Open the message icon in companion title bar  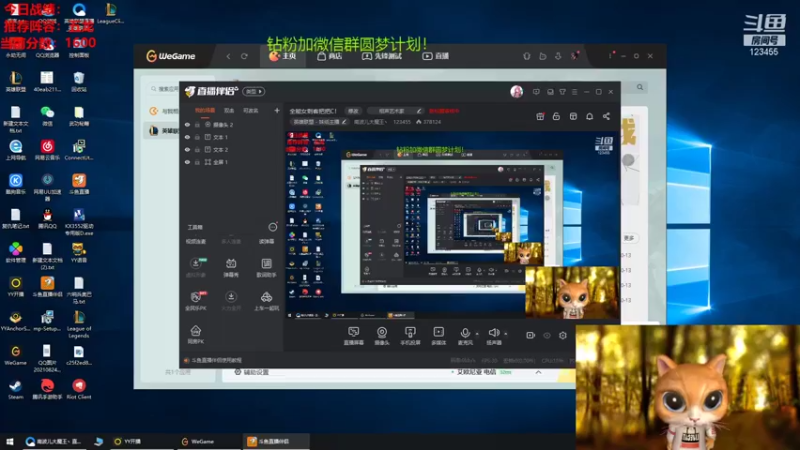point(536,92)
